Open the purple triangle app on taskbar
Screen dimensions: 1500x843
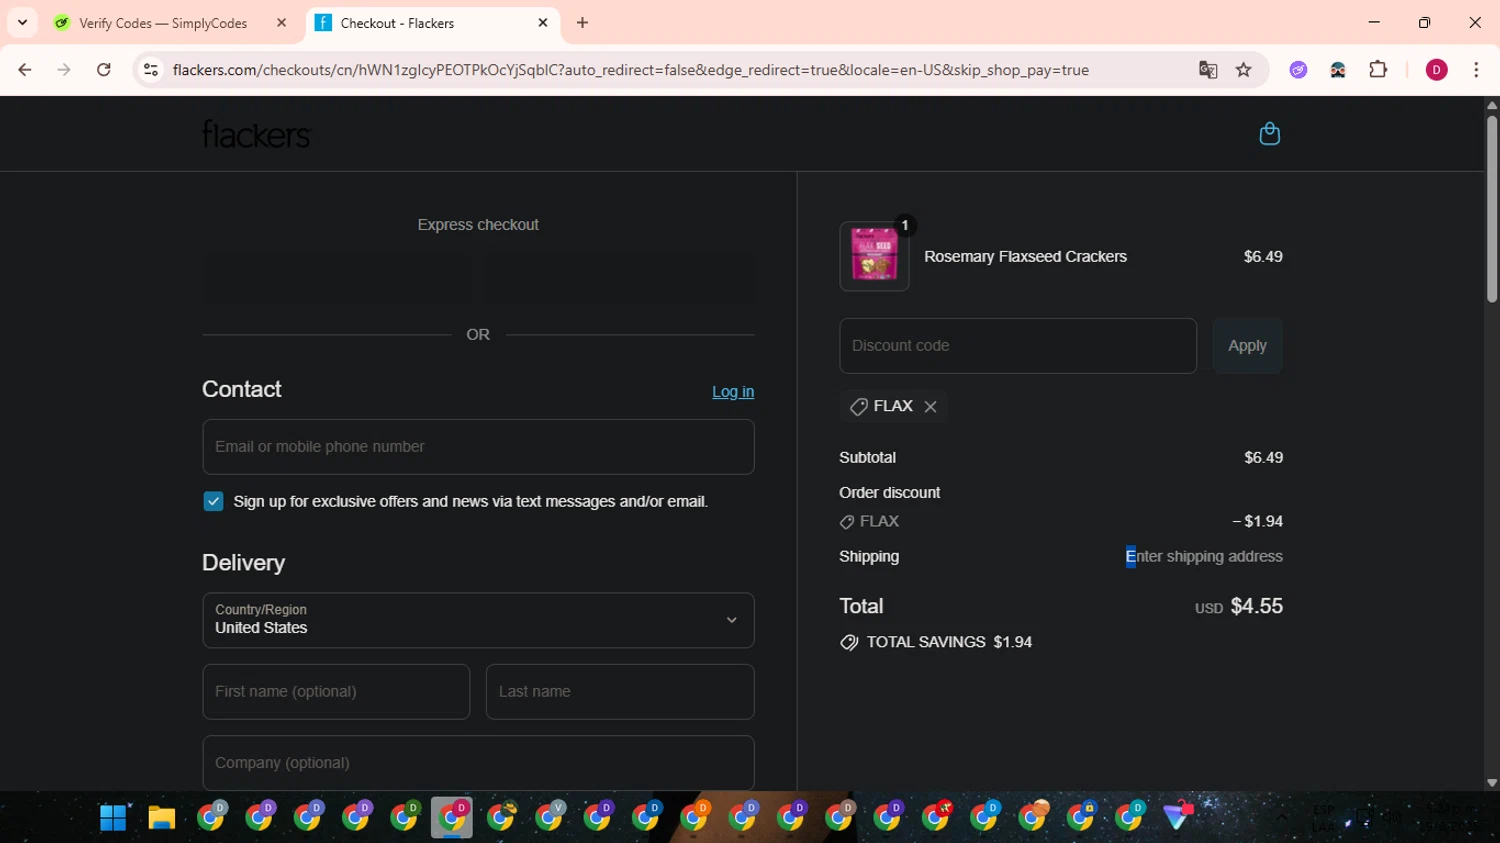click(x=1178, y=817)
